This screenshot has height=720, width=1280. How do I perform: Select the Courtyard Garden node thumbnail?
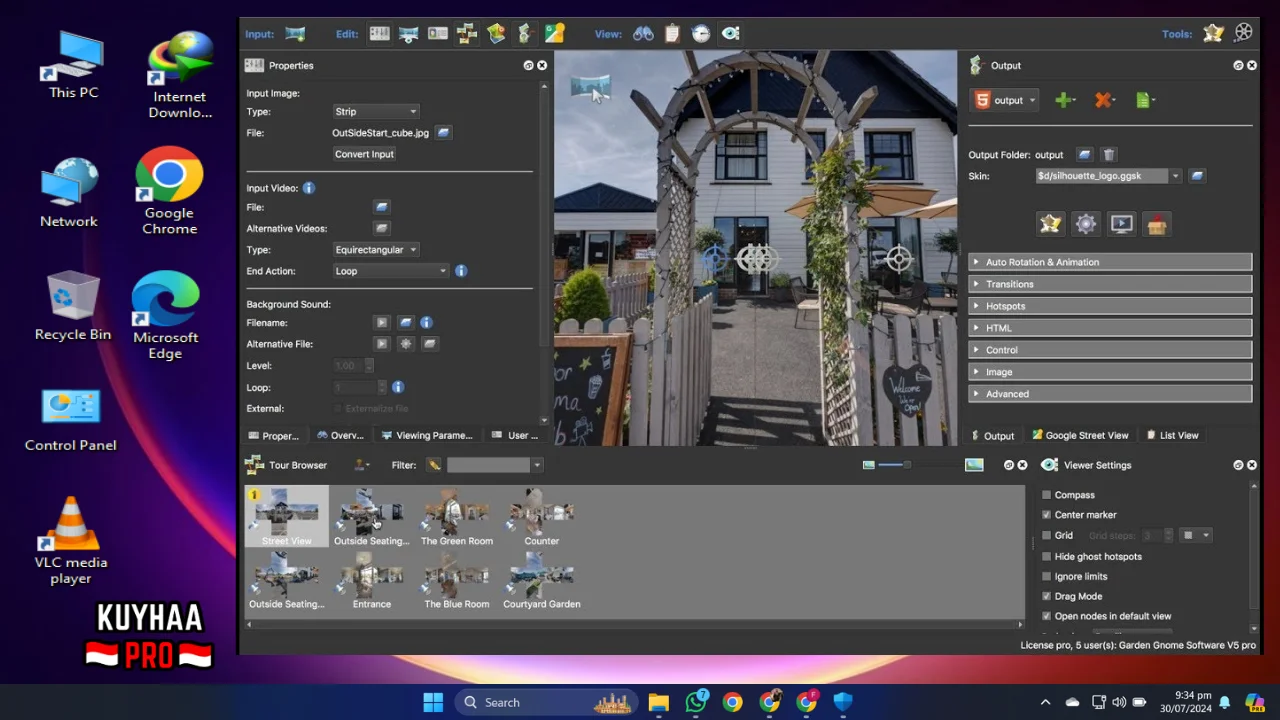pyautogui.click(x=542, y=580)
